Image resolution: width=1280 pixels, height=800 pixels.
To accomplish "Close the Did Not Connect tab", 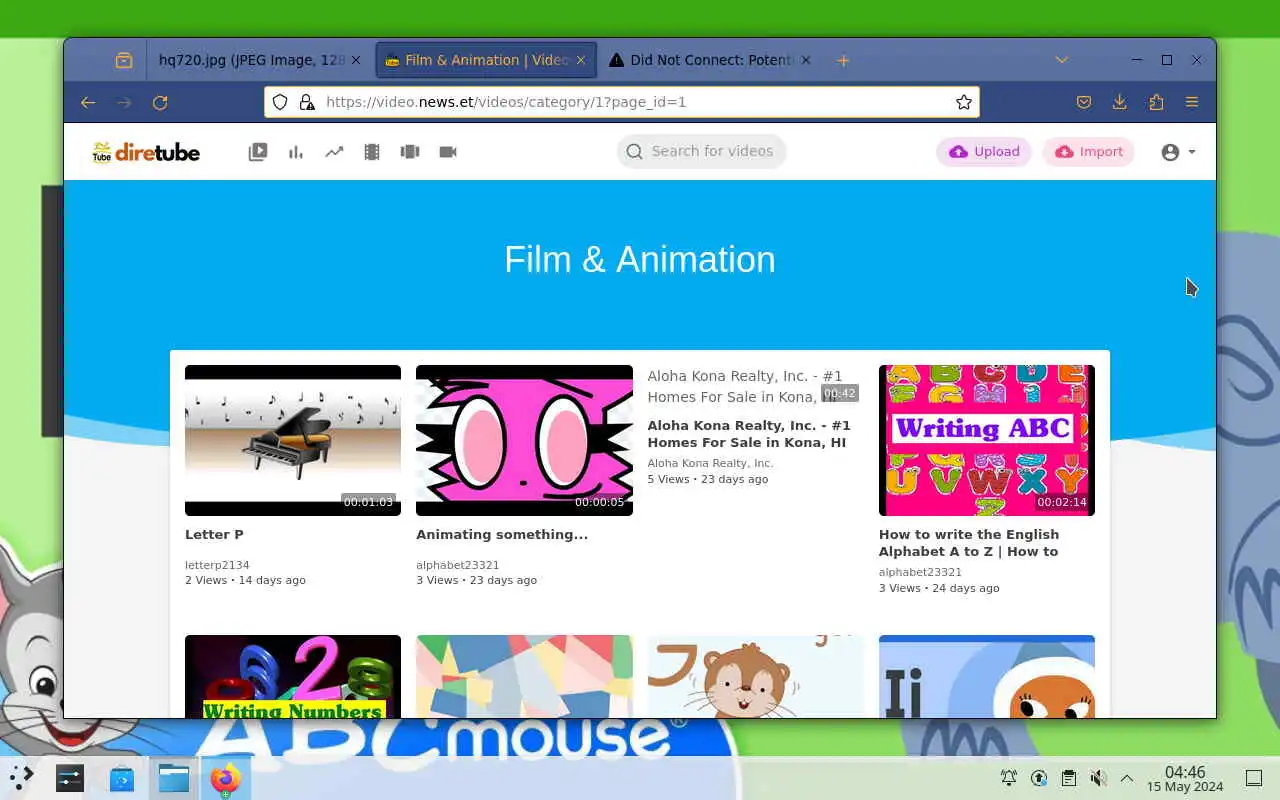I will (806, 60).
